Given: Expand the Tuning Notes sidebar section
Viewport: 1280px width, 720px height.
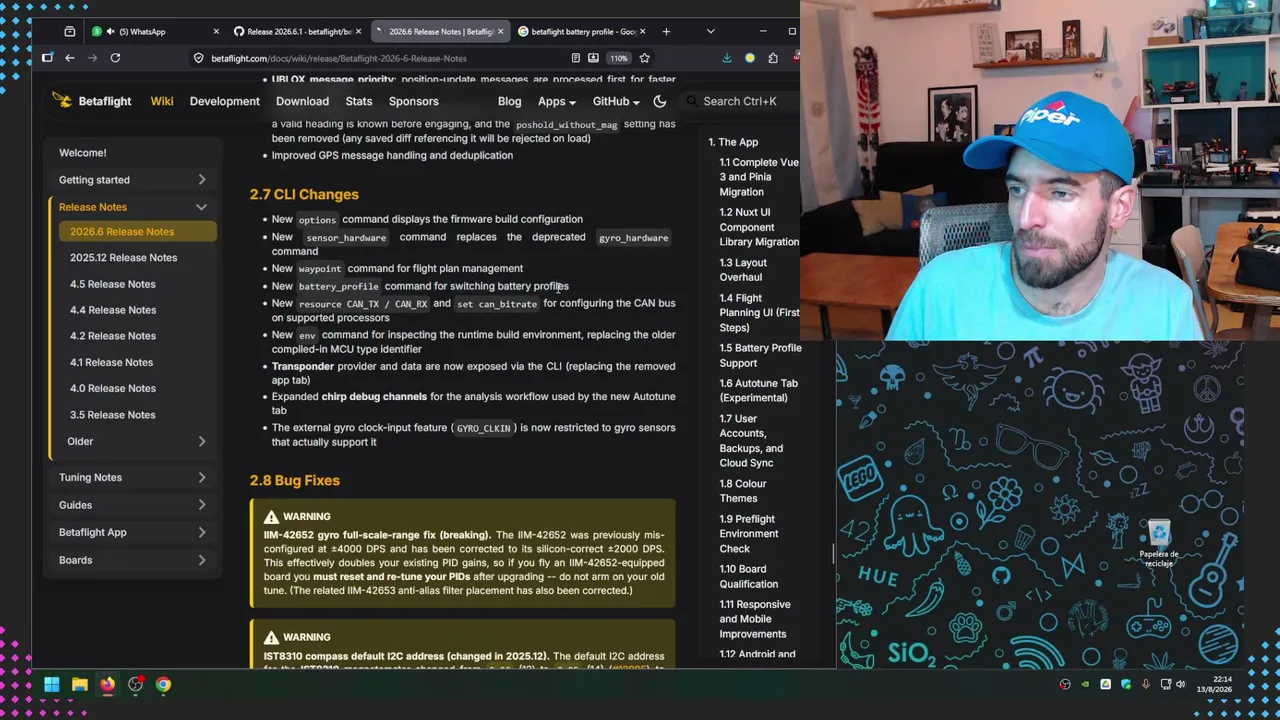Looking at the screenshot, I should point(133,477).
